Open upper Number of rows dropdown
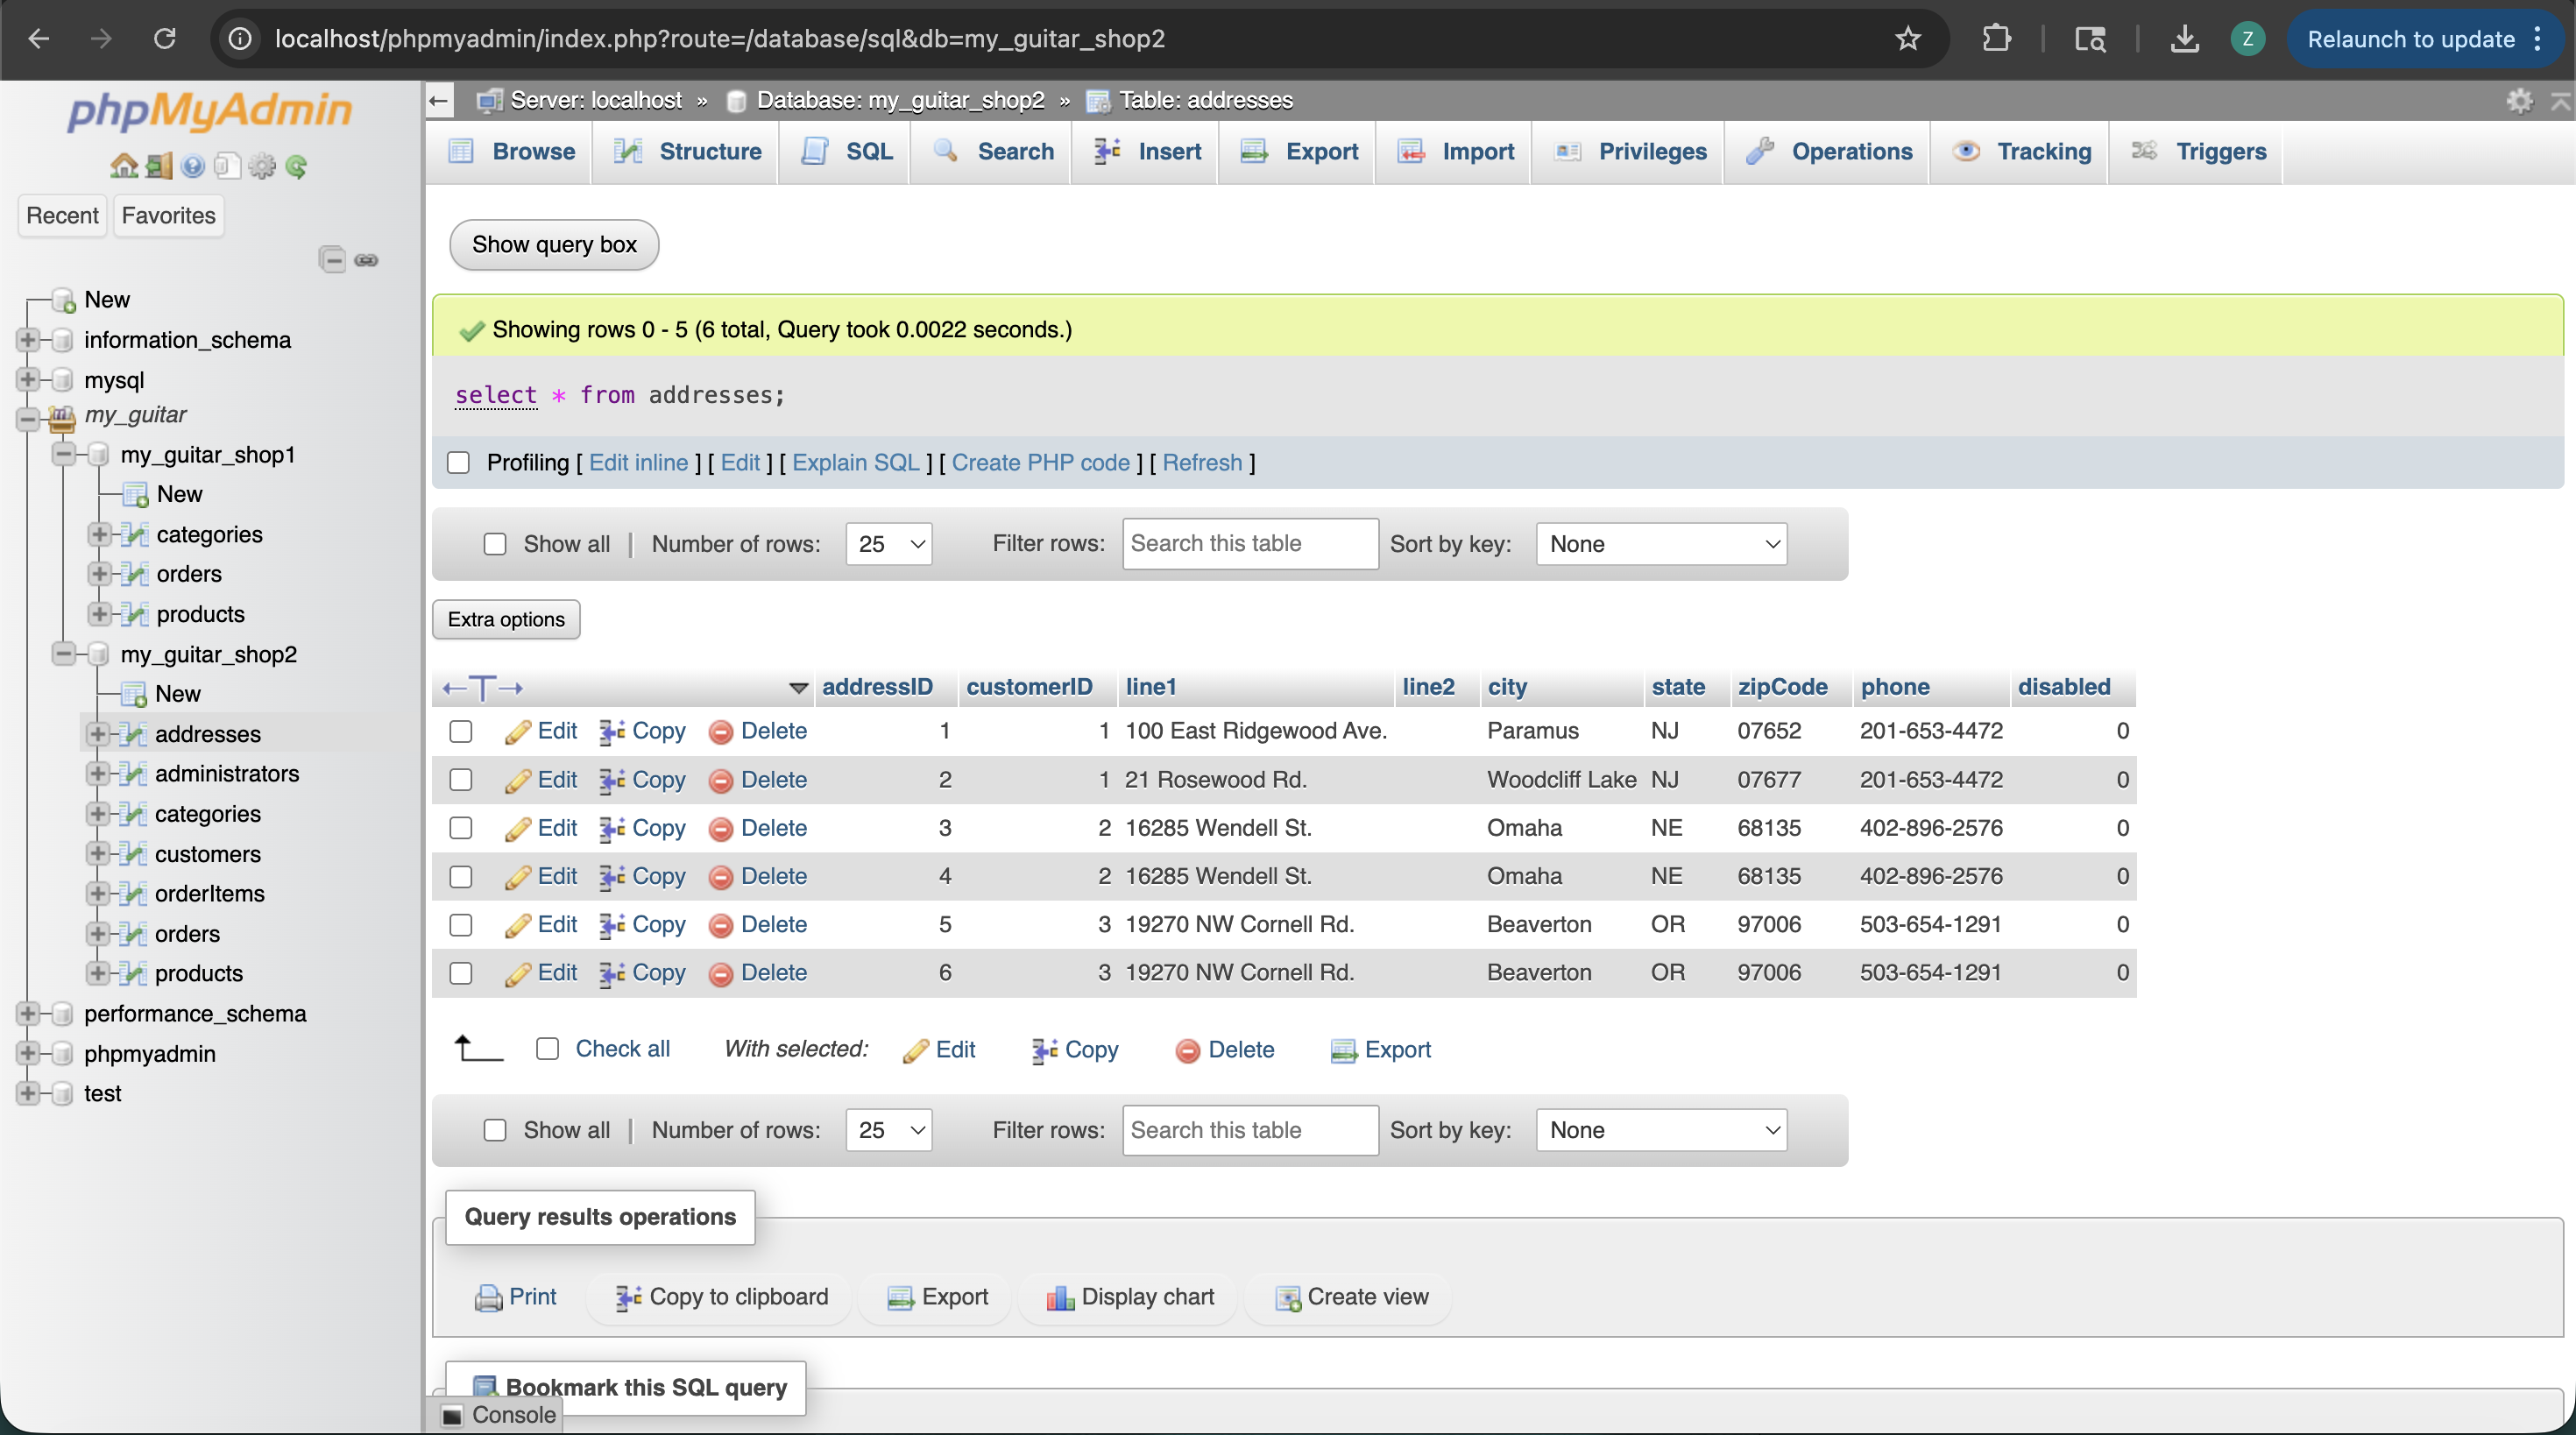2576x1435 pixels. pos(889,544)
